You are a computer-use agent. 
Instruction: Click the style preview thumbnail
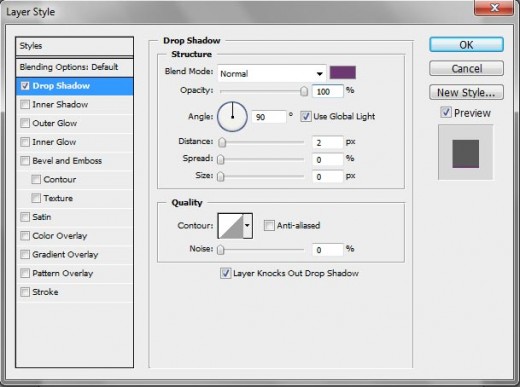[x=465, y=152]
